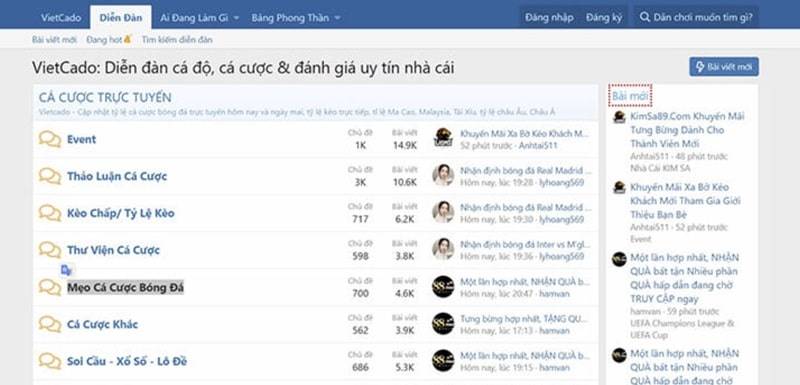Image resolution: width=800 pixels, height=385 pixels.
Task: Click the Soi Cầu - Xổ Số bubble icon
Action: [x=49, y=362]
